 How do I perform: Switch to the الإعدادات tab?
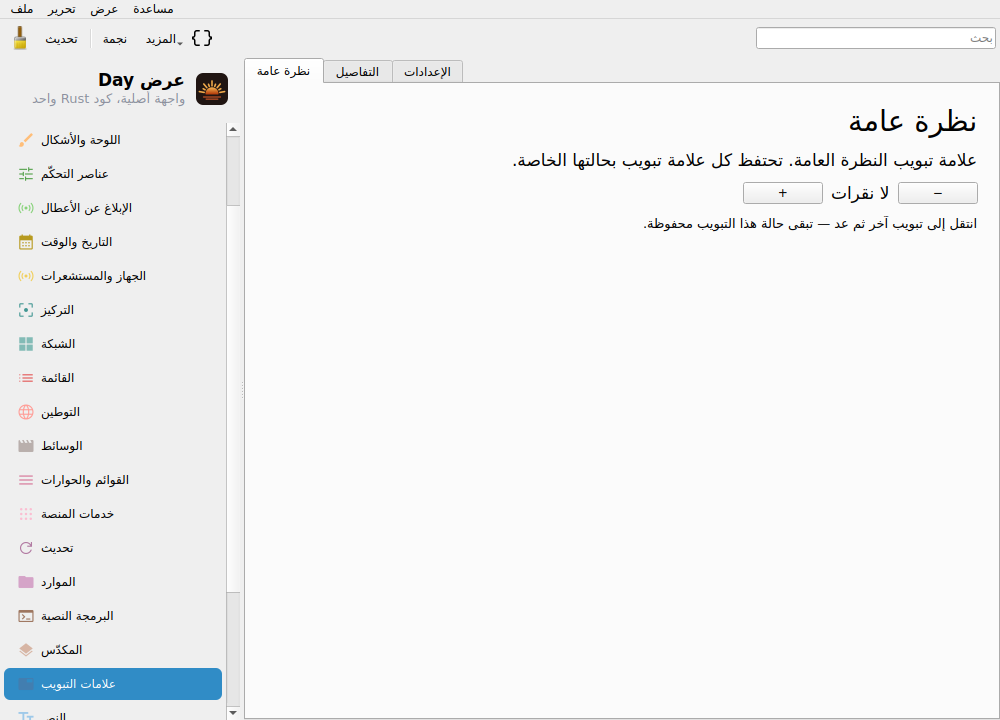427,71
